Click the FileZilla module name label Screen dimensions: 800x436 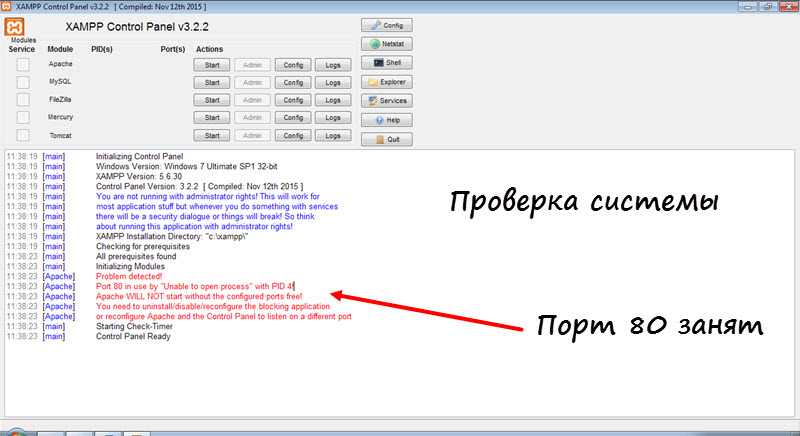(x=60, y=99)
